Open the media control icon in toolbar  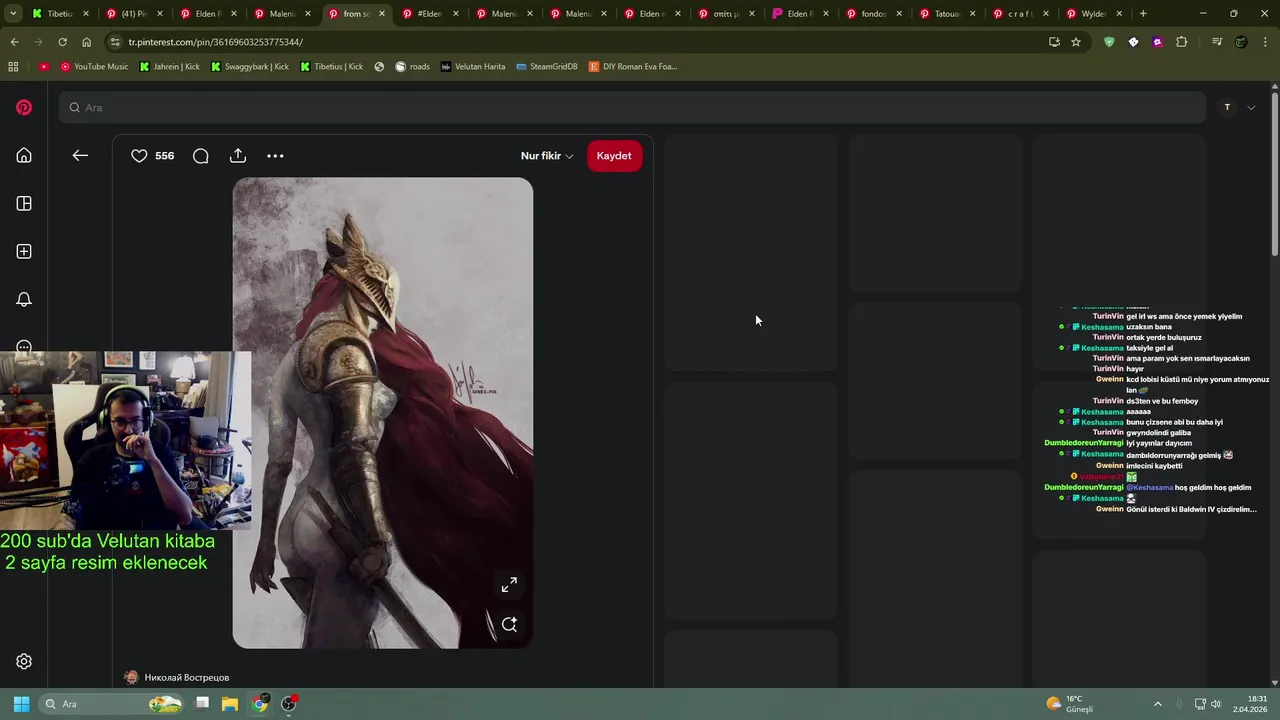click(1216, 42)
